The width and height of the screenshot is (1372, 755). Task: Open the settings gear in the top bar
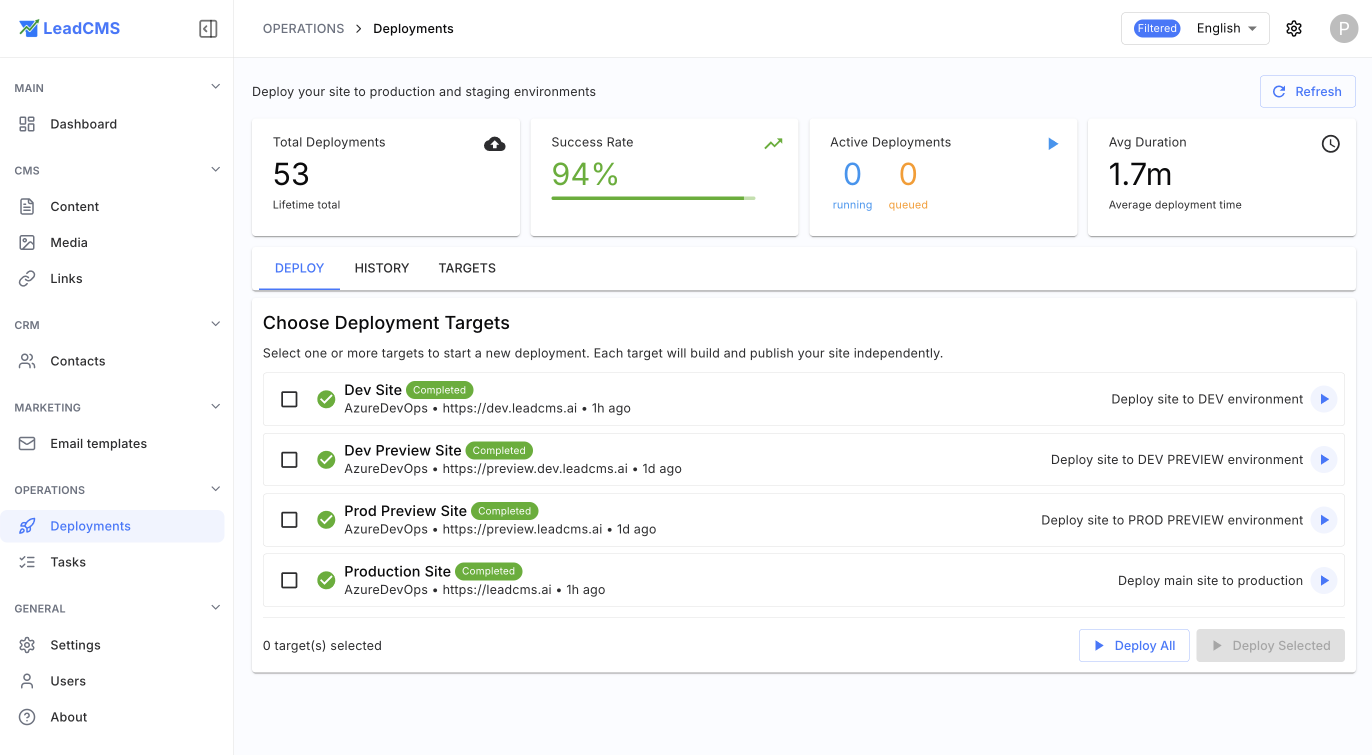(x=1294, y=28)
